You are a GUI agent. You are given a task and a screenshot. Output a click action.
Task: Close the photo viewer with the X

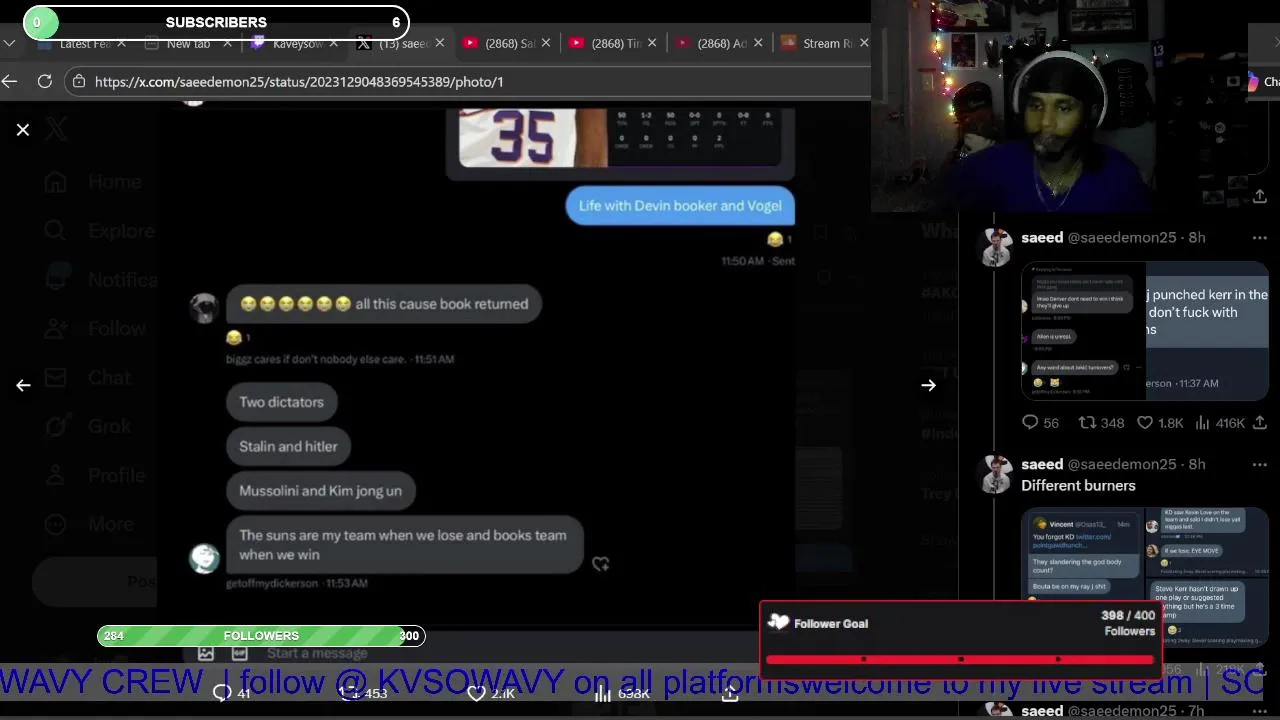pos(23,130)
